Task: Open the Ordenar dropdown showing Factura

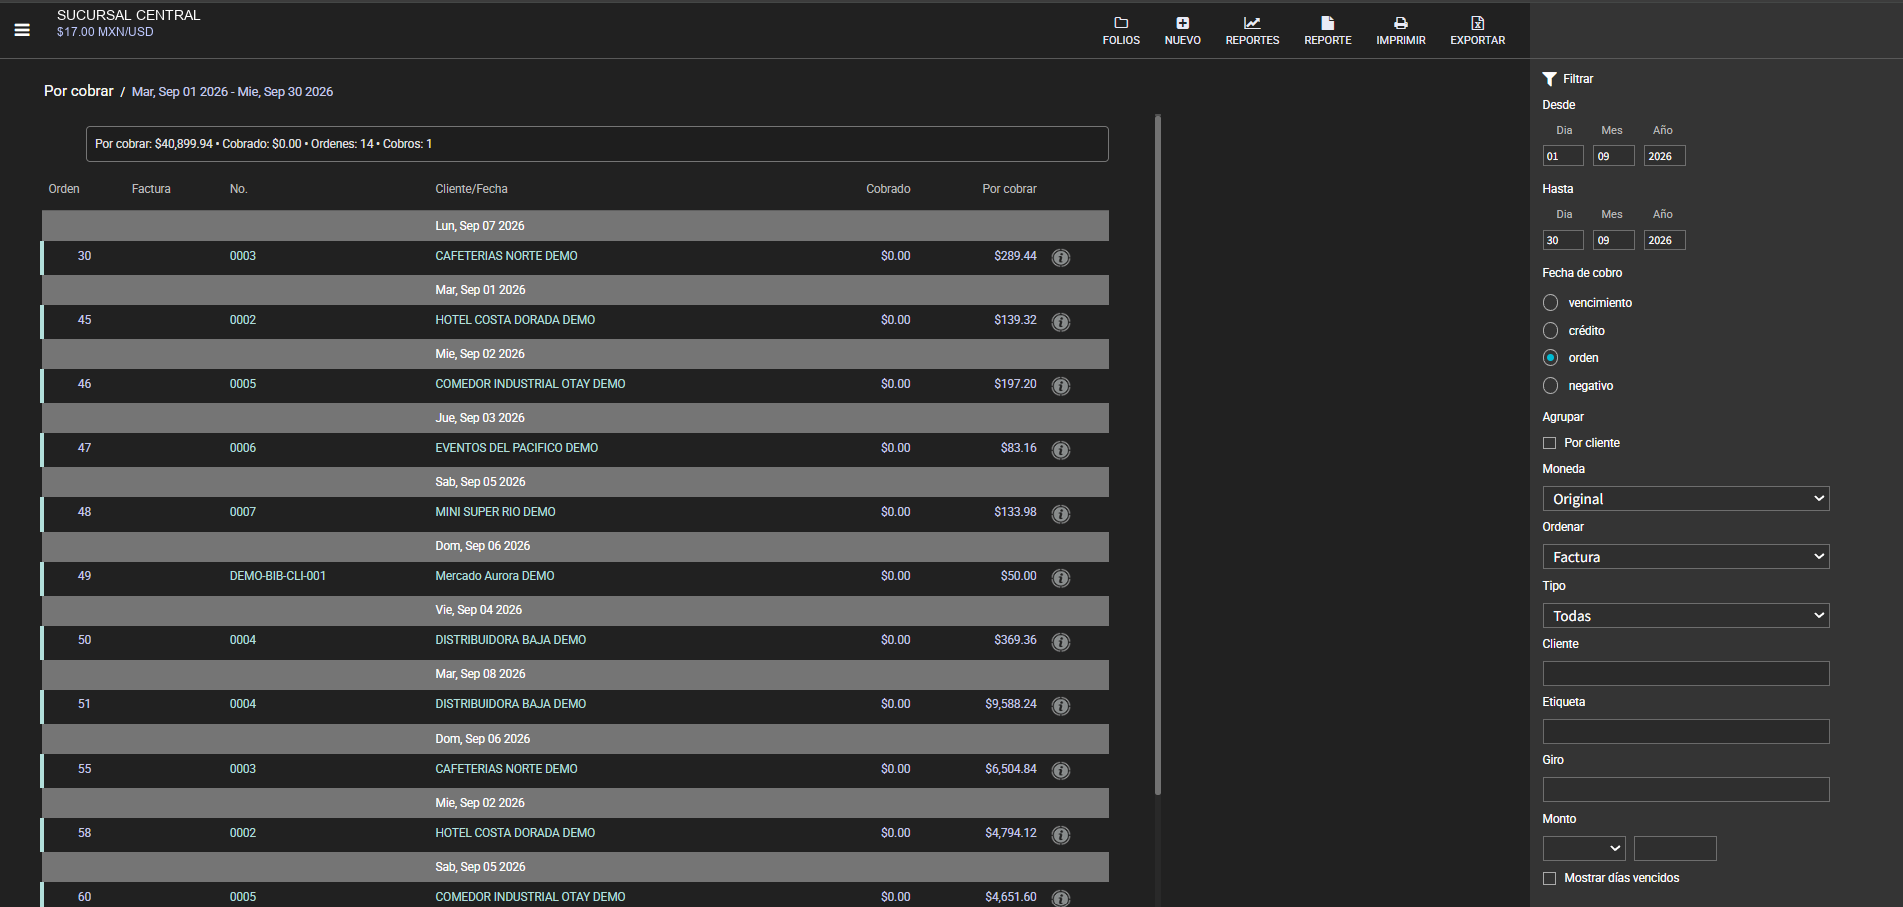Action: [1686, 556]
